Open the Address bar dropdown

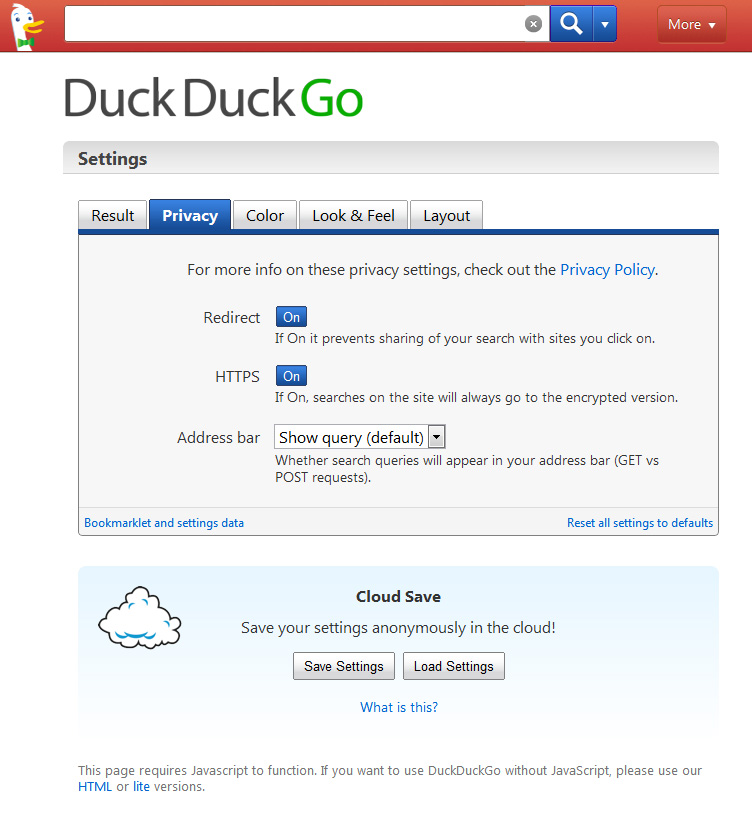coord(360,437)
